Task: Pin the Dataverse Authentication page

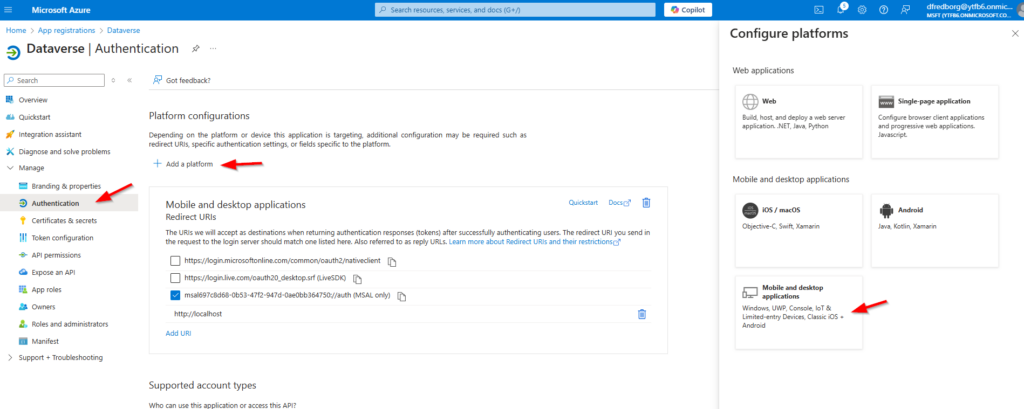Action: (195, 49)
